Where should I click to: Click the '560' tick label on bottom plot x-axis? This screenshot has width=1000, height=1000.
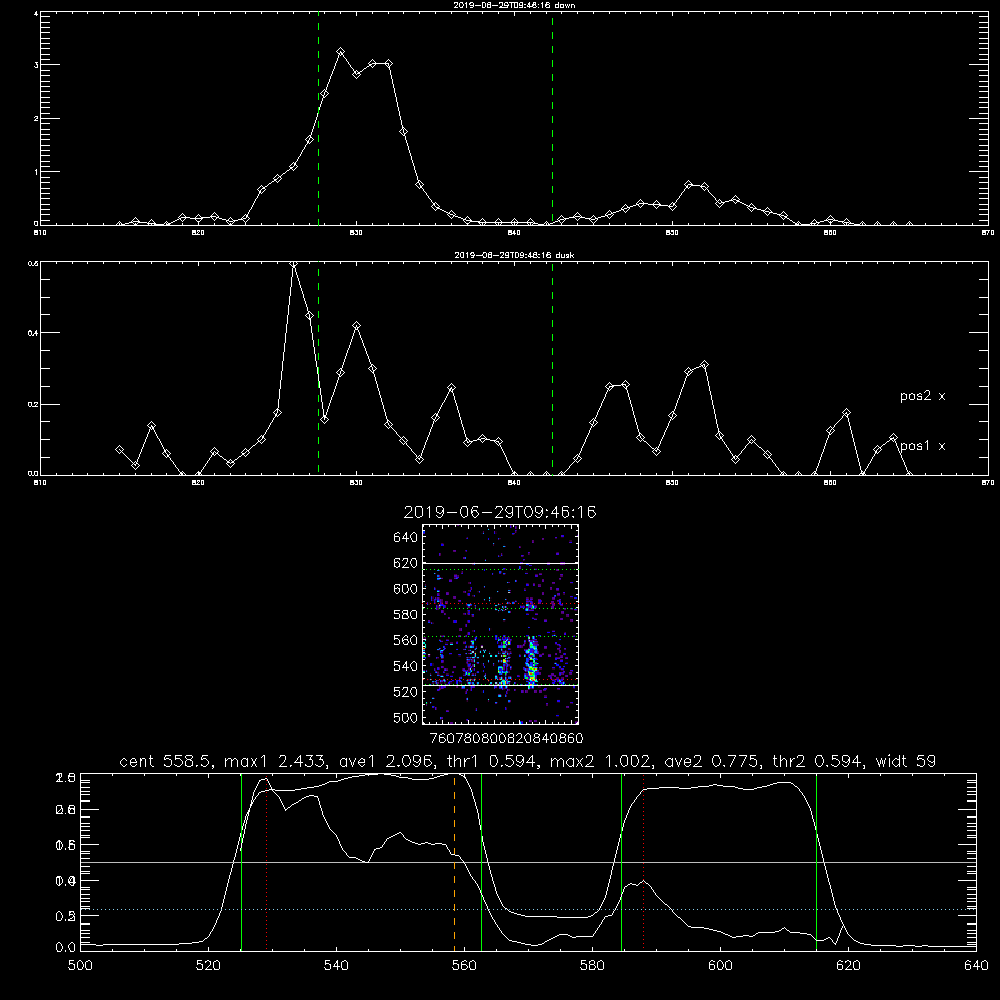pos(464,966)
